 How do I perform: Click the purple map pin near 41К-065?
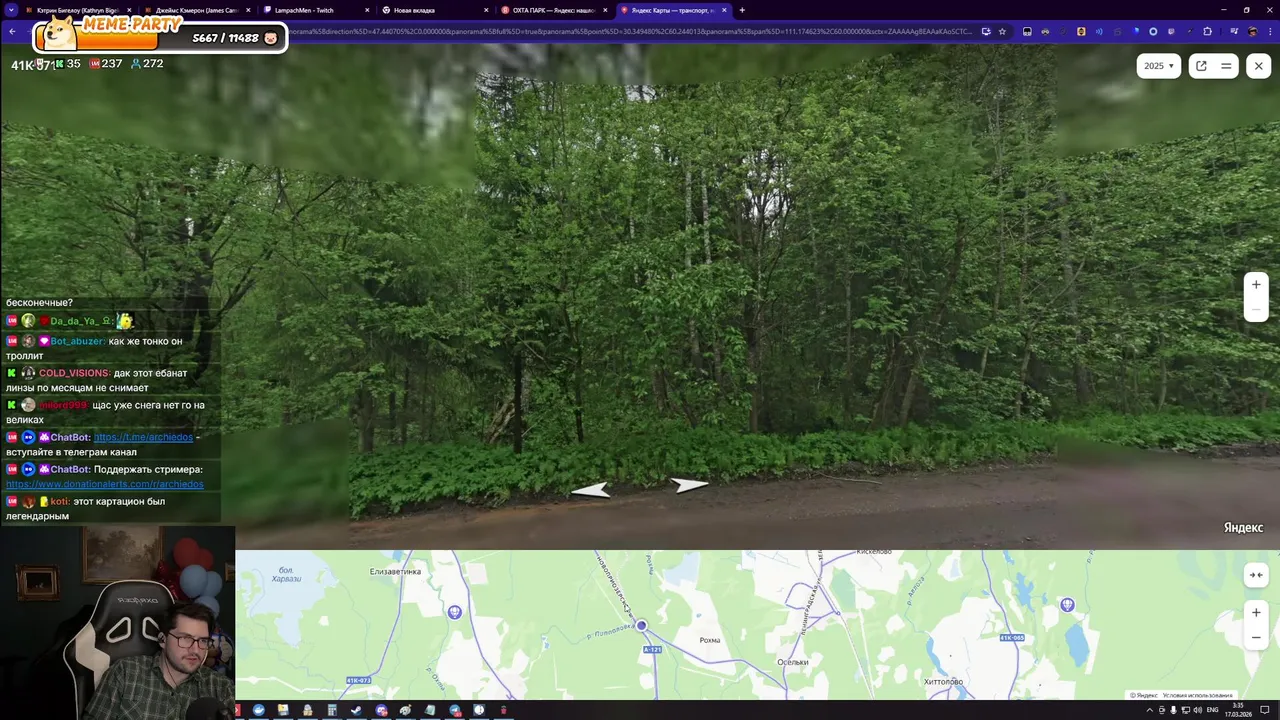(x=1067, y=604)
